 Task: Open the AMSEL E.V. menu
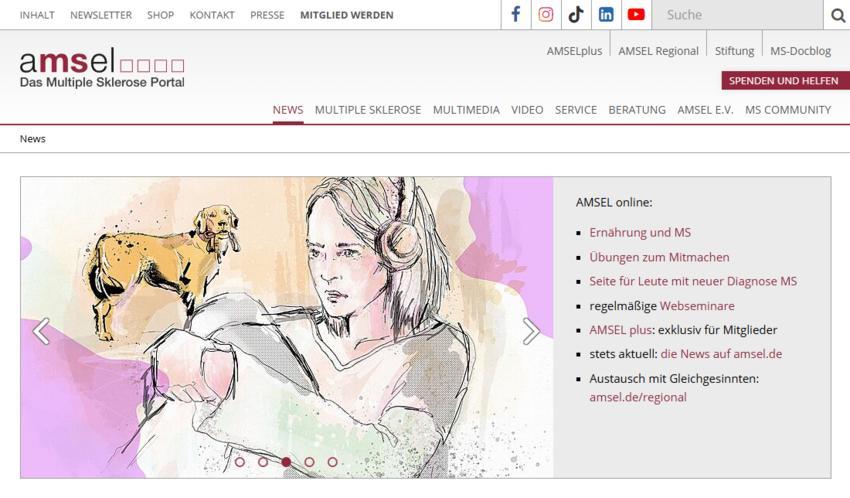705,110
